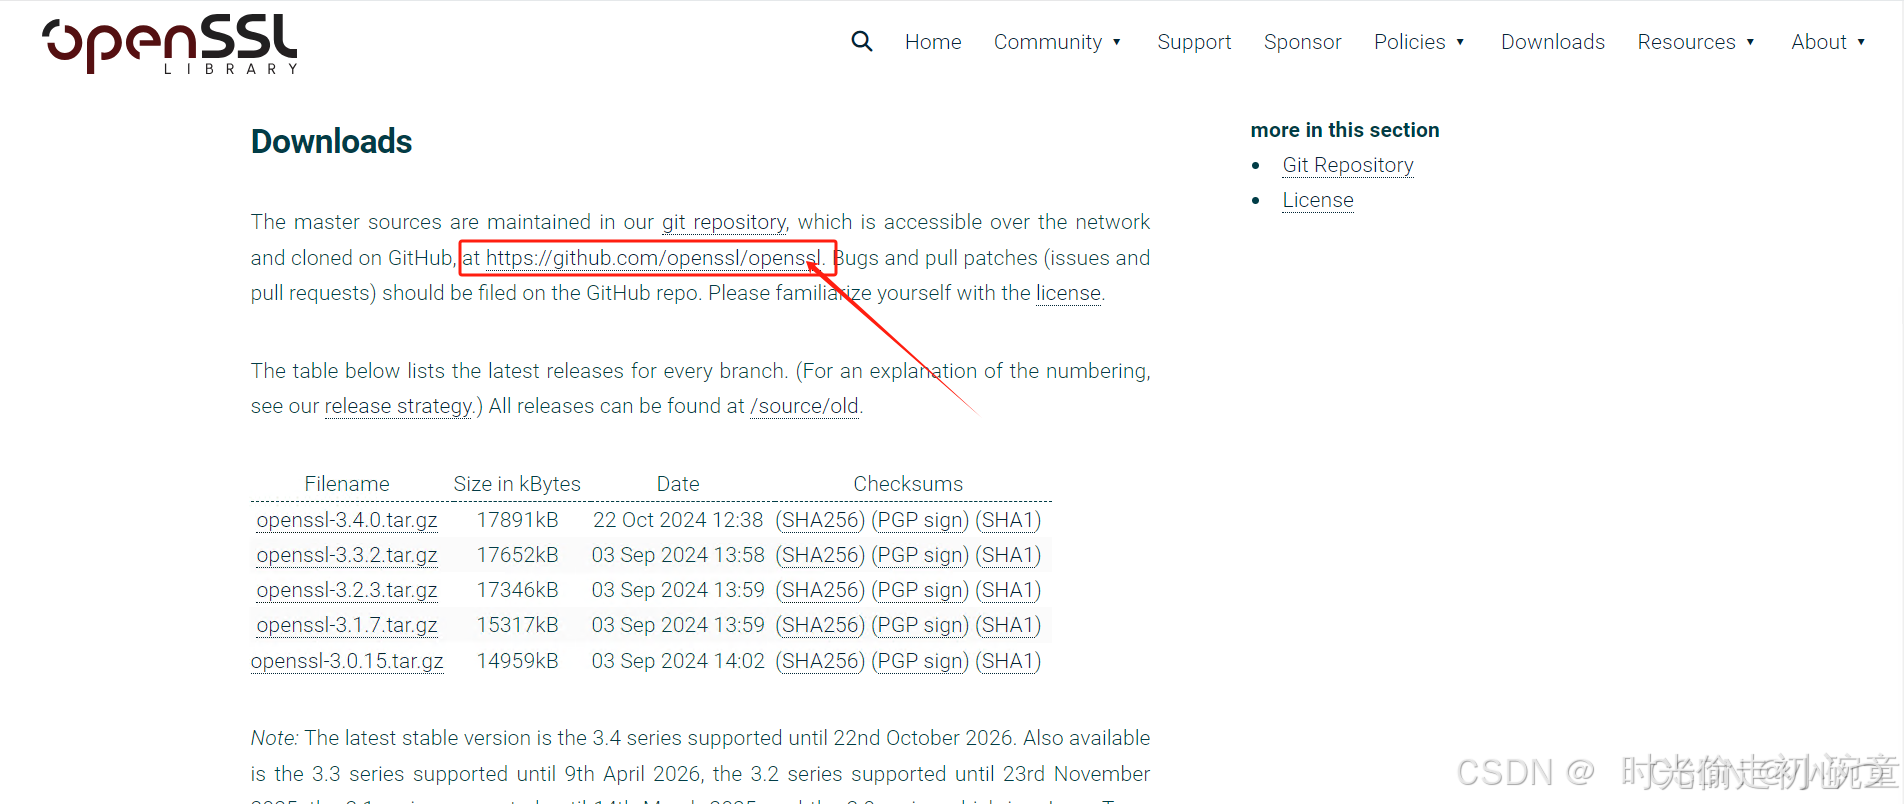Open the license link in paragraph
The height and width of the screenshot is (804, 1904).
click(x=1068, y=293)
